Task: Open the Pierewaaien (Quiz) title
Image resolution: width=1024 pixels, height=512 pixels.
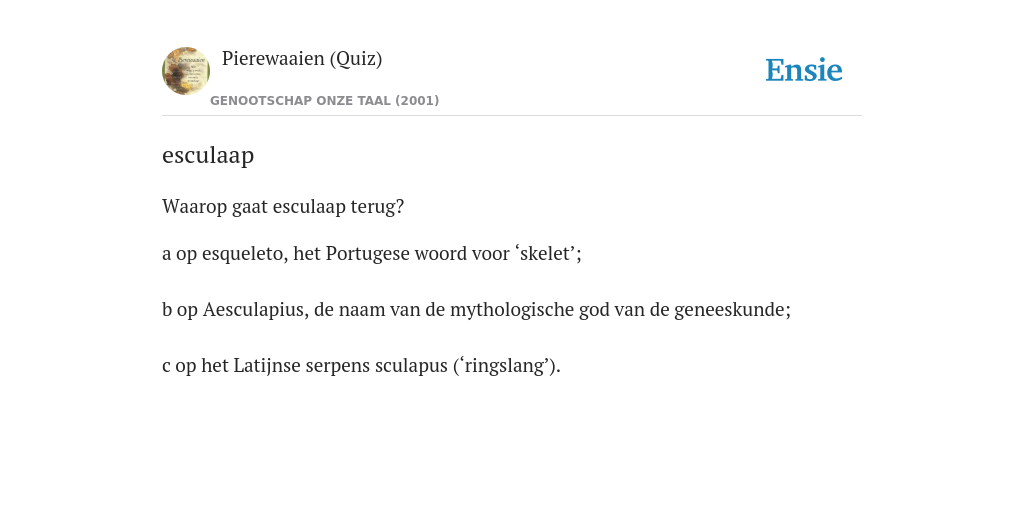Action: coord(302,59)
